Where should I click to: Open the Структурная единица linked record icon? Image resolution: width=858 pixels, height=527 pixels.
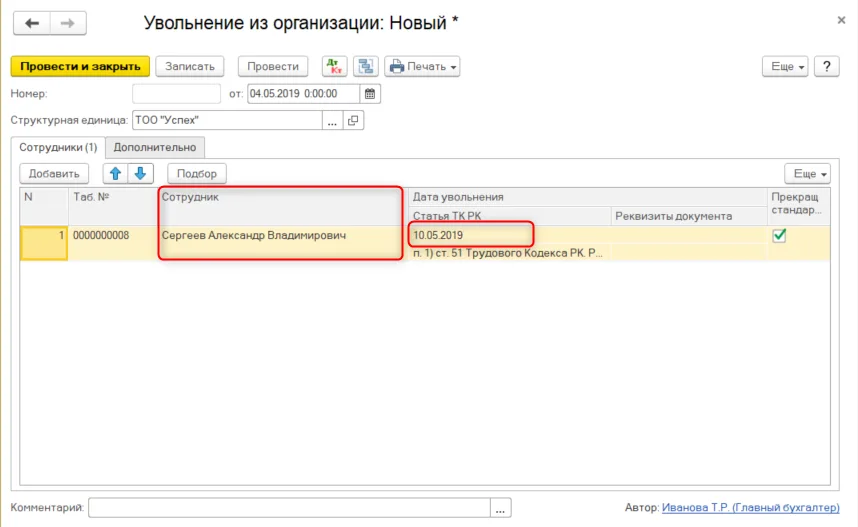[x=353, y=120]
